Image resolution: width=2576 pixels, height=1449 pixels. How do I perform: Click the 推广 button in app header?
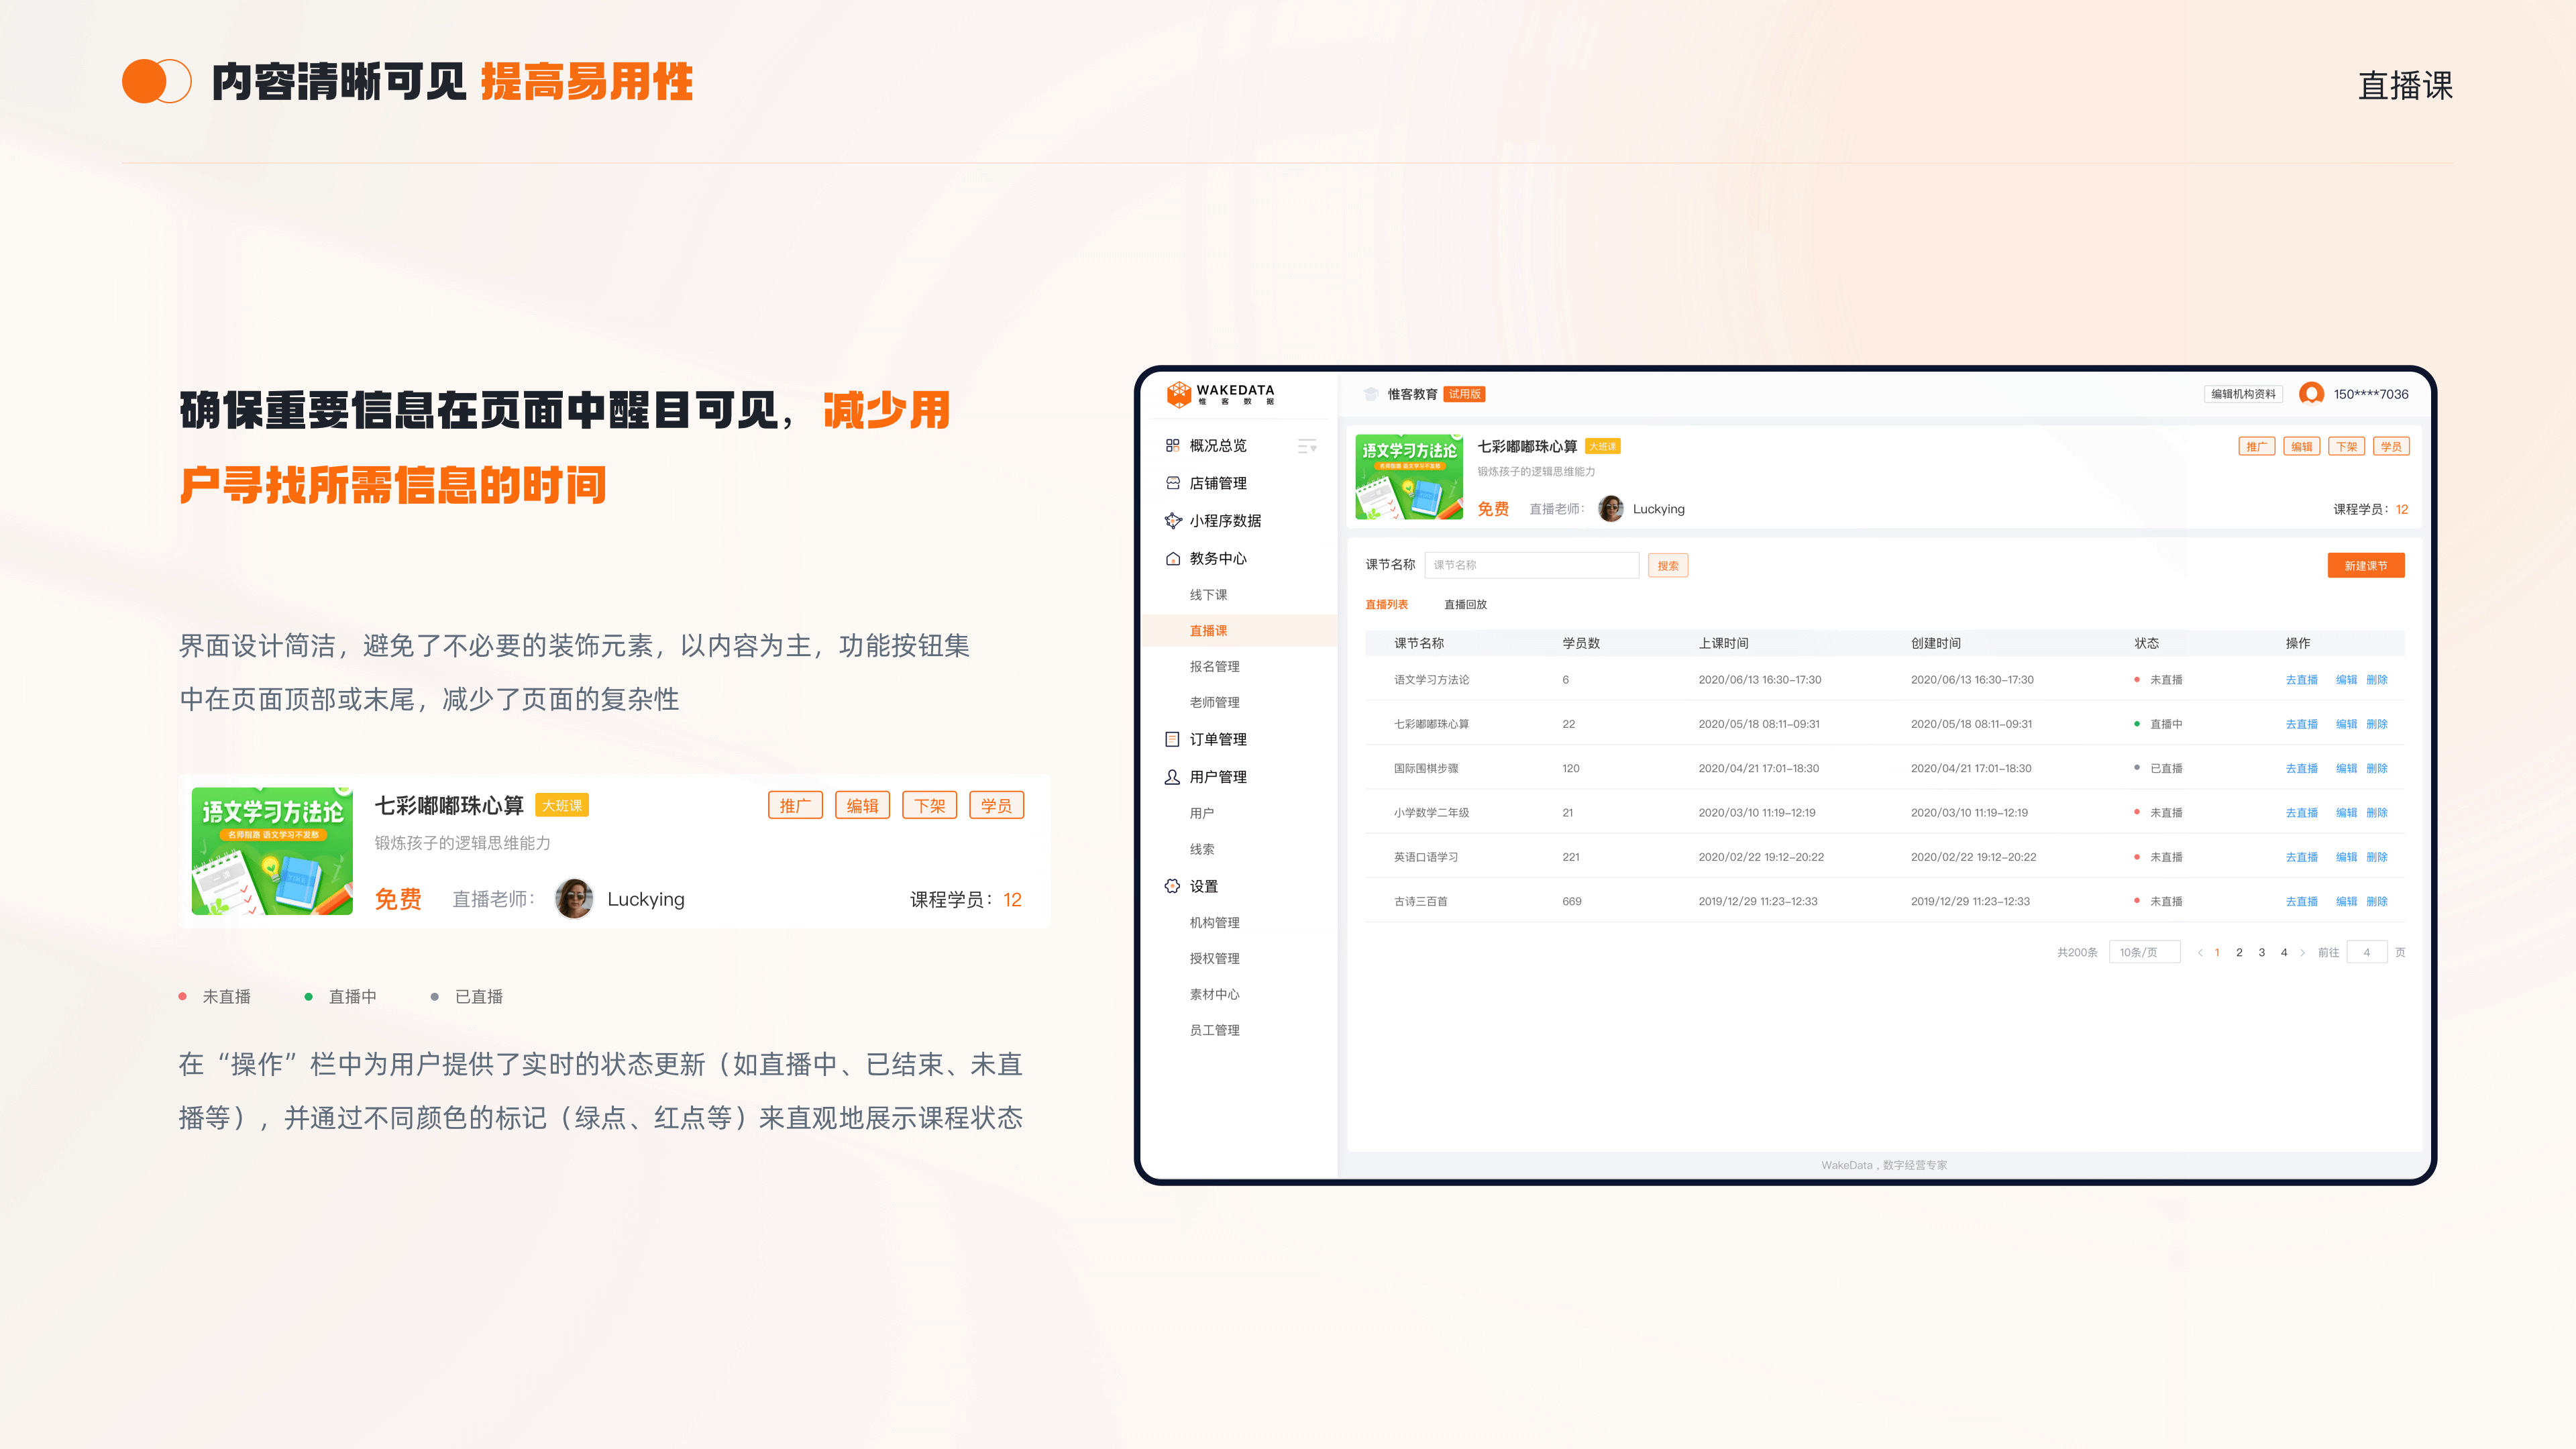coord(2256,447)
